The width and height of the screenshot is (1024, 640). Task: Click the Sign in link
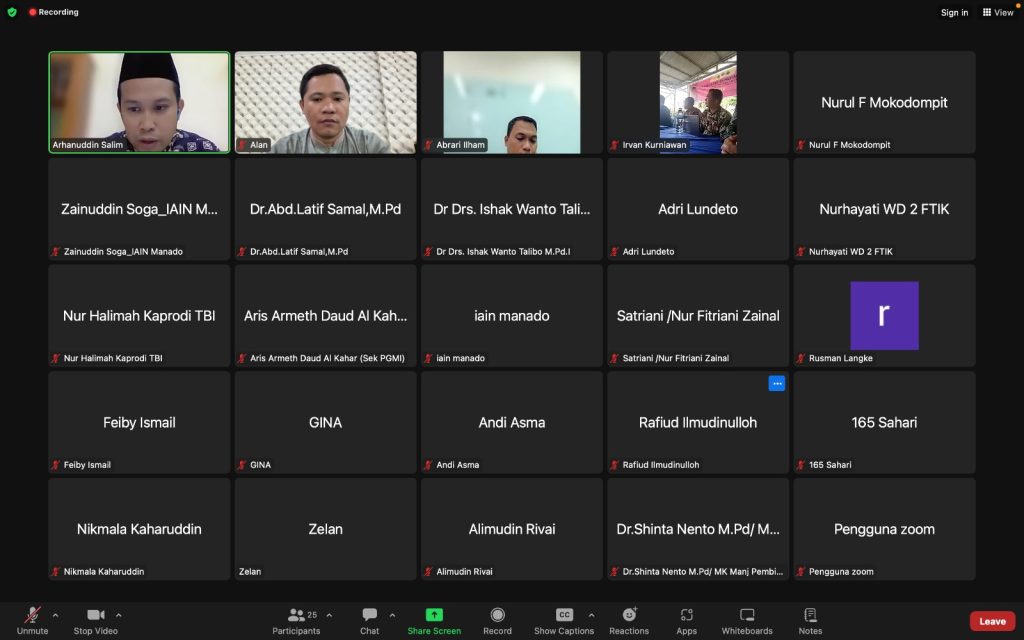(x=954, y=13)
